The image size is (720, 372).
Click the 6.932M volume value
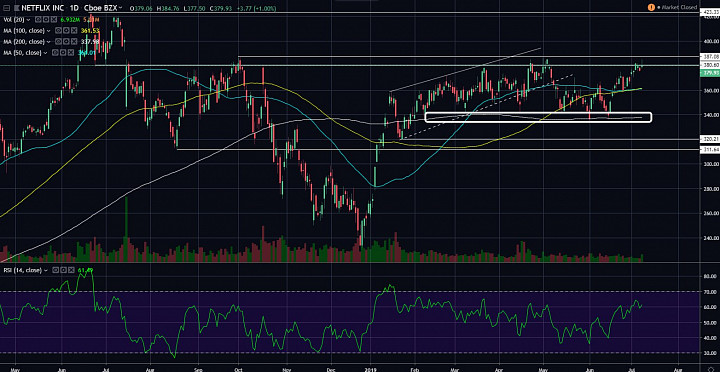[x=70, y=19]
